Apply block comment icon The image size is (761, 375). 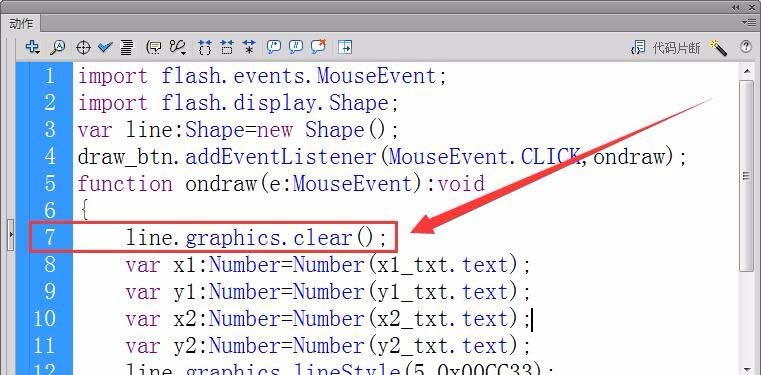coord(274,47)
